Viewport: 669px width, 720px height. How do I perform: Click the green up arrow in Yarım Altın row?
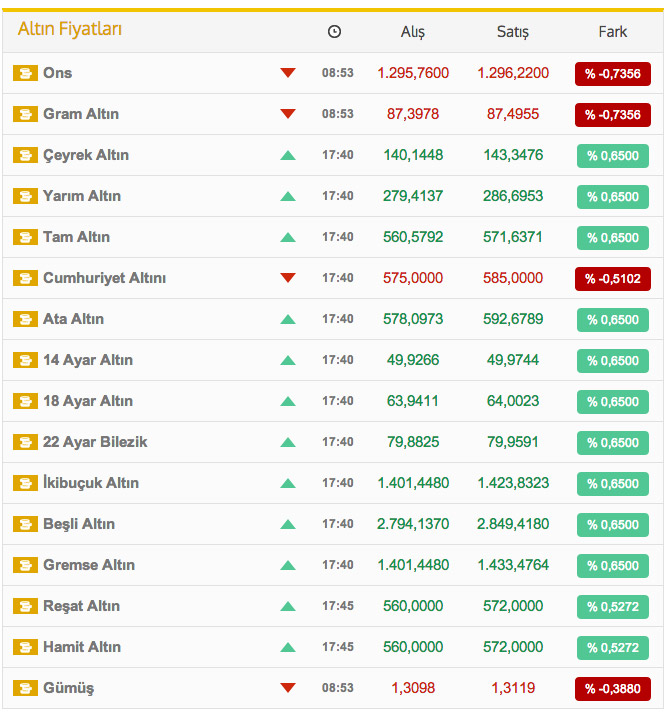[288, 196]
